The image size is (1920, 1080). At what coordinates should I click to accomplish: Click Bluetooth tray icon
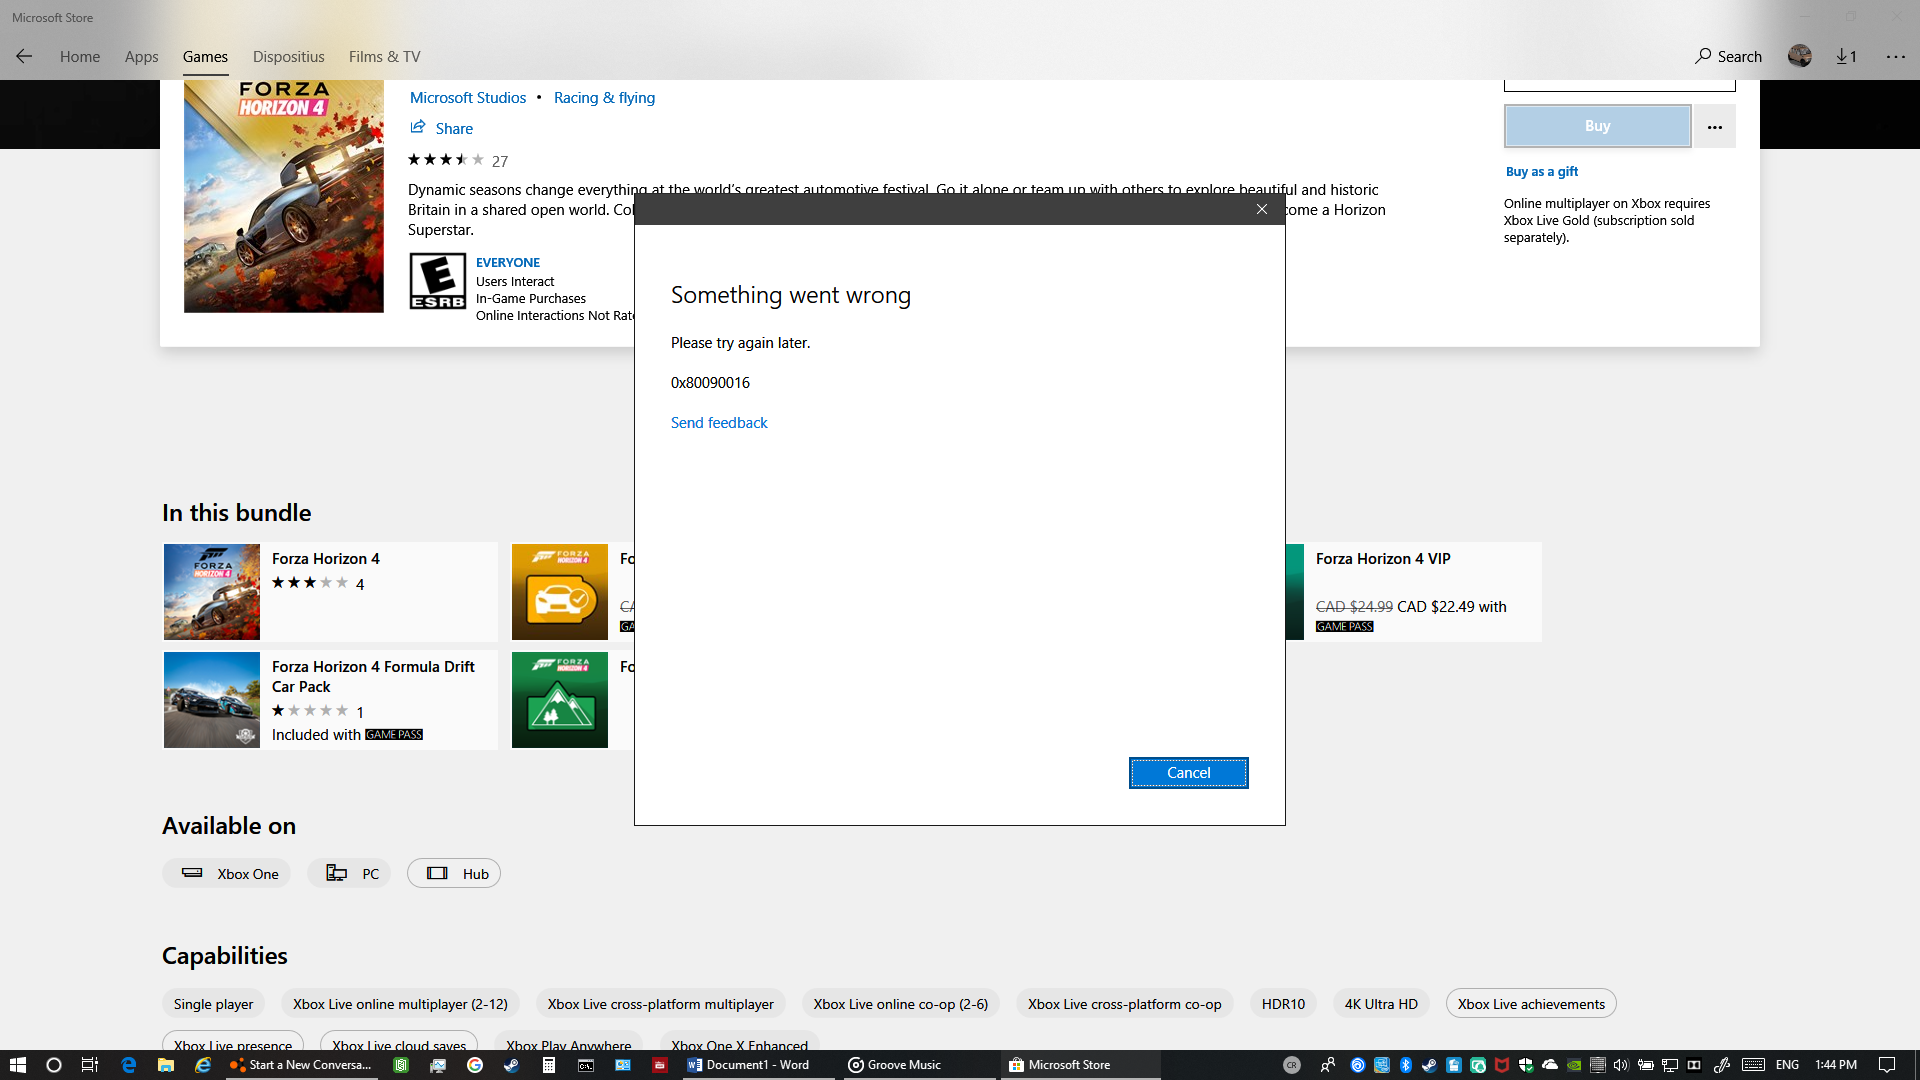click(x=1405, y=1065)
